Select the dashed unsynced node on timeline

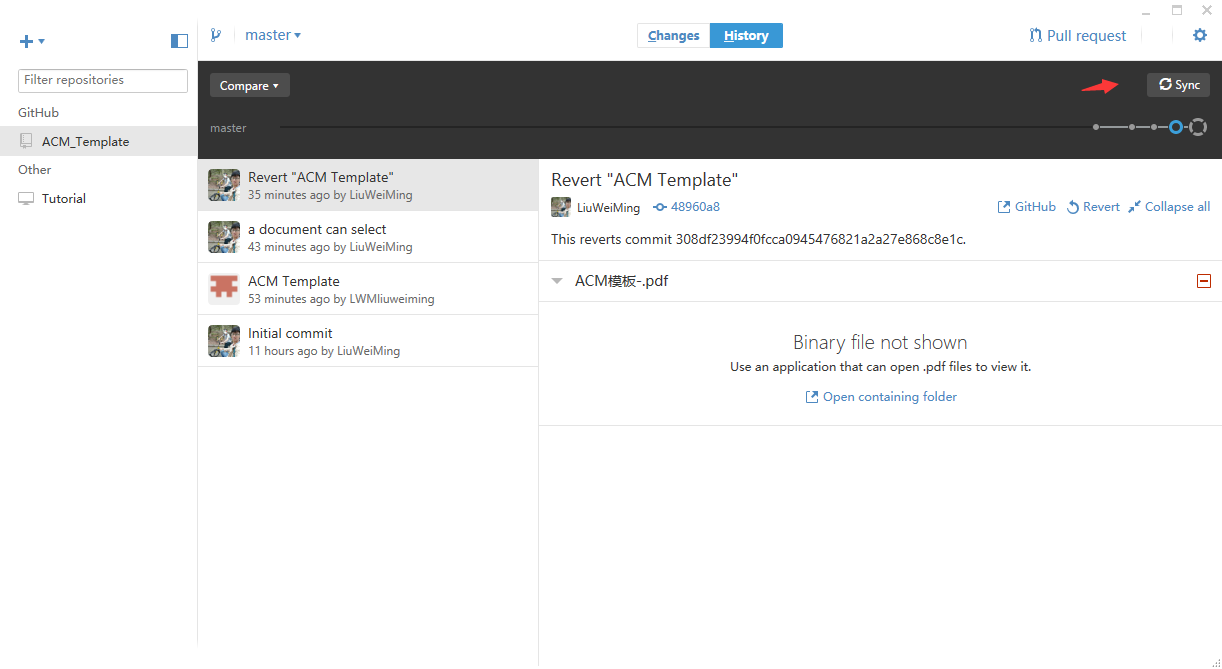click(x=1198, y=127)
